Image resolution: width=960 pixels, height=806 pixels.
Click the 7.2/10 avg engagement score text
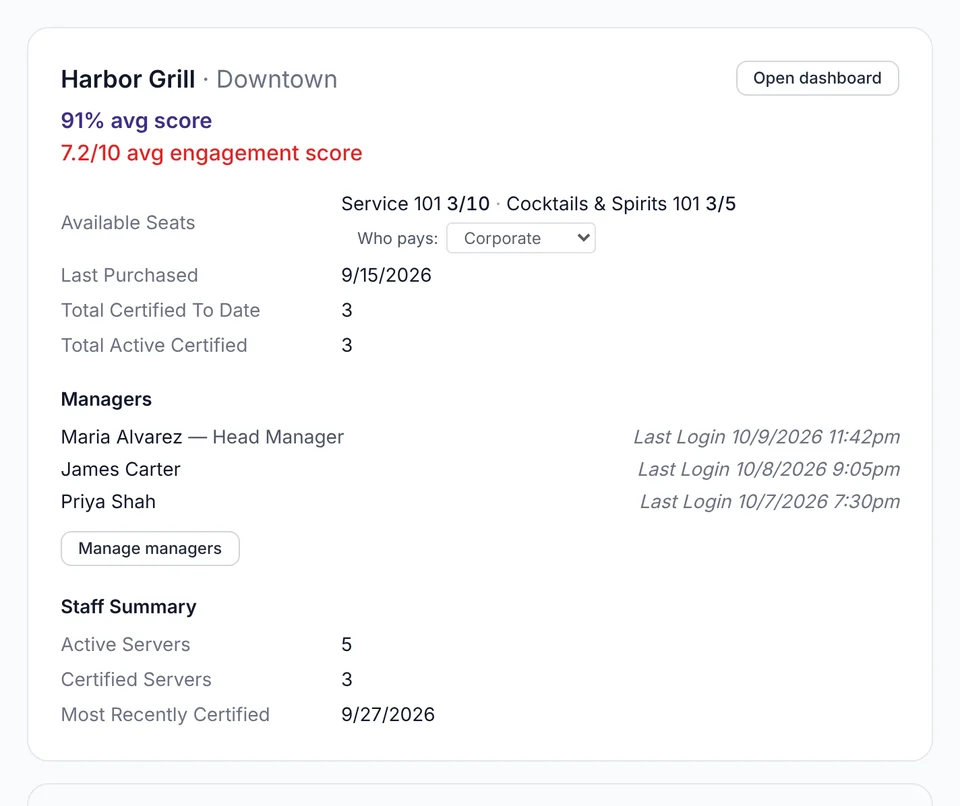[212, 153]
